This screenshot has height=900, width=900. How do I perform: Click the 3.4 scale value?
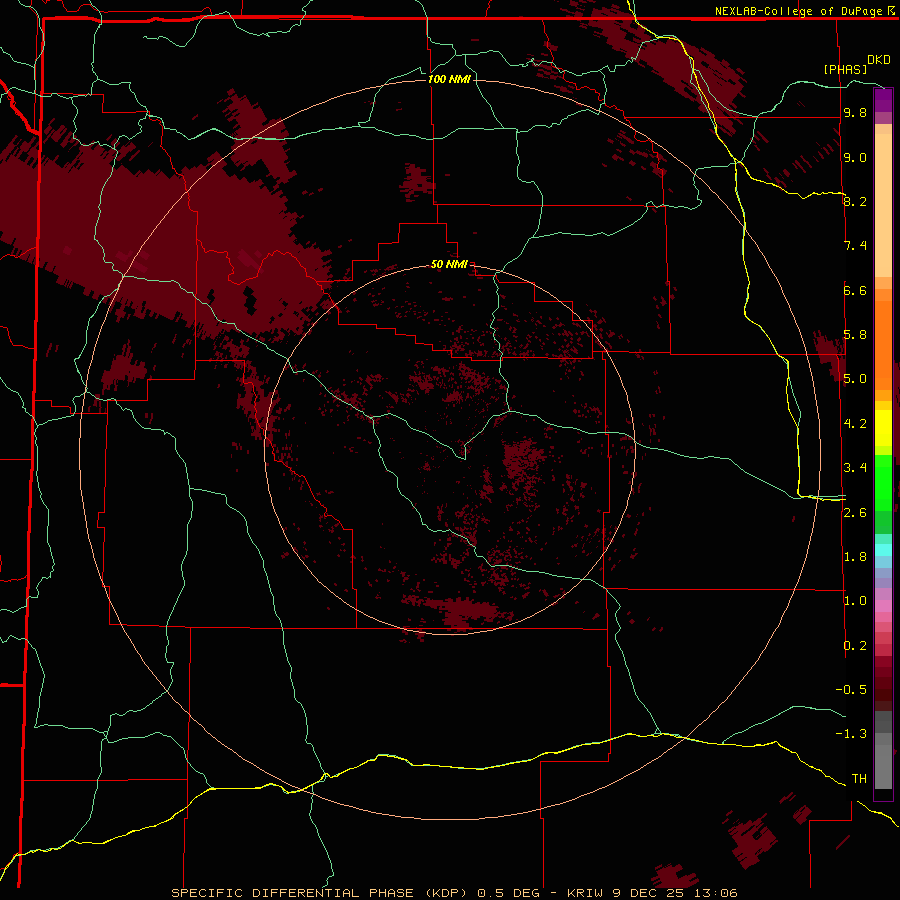tap(855, 468)
